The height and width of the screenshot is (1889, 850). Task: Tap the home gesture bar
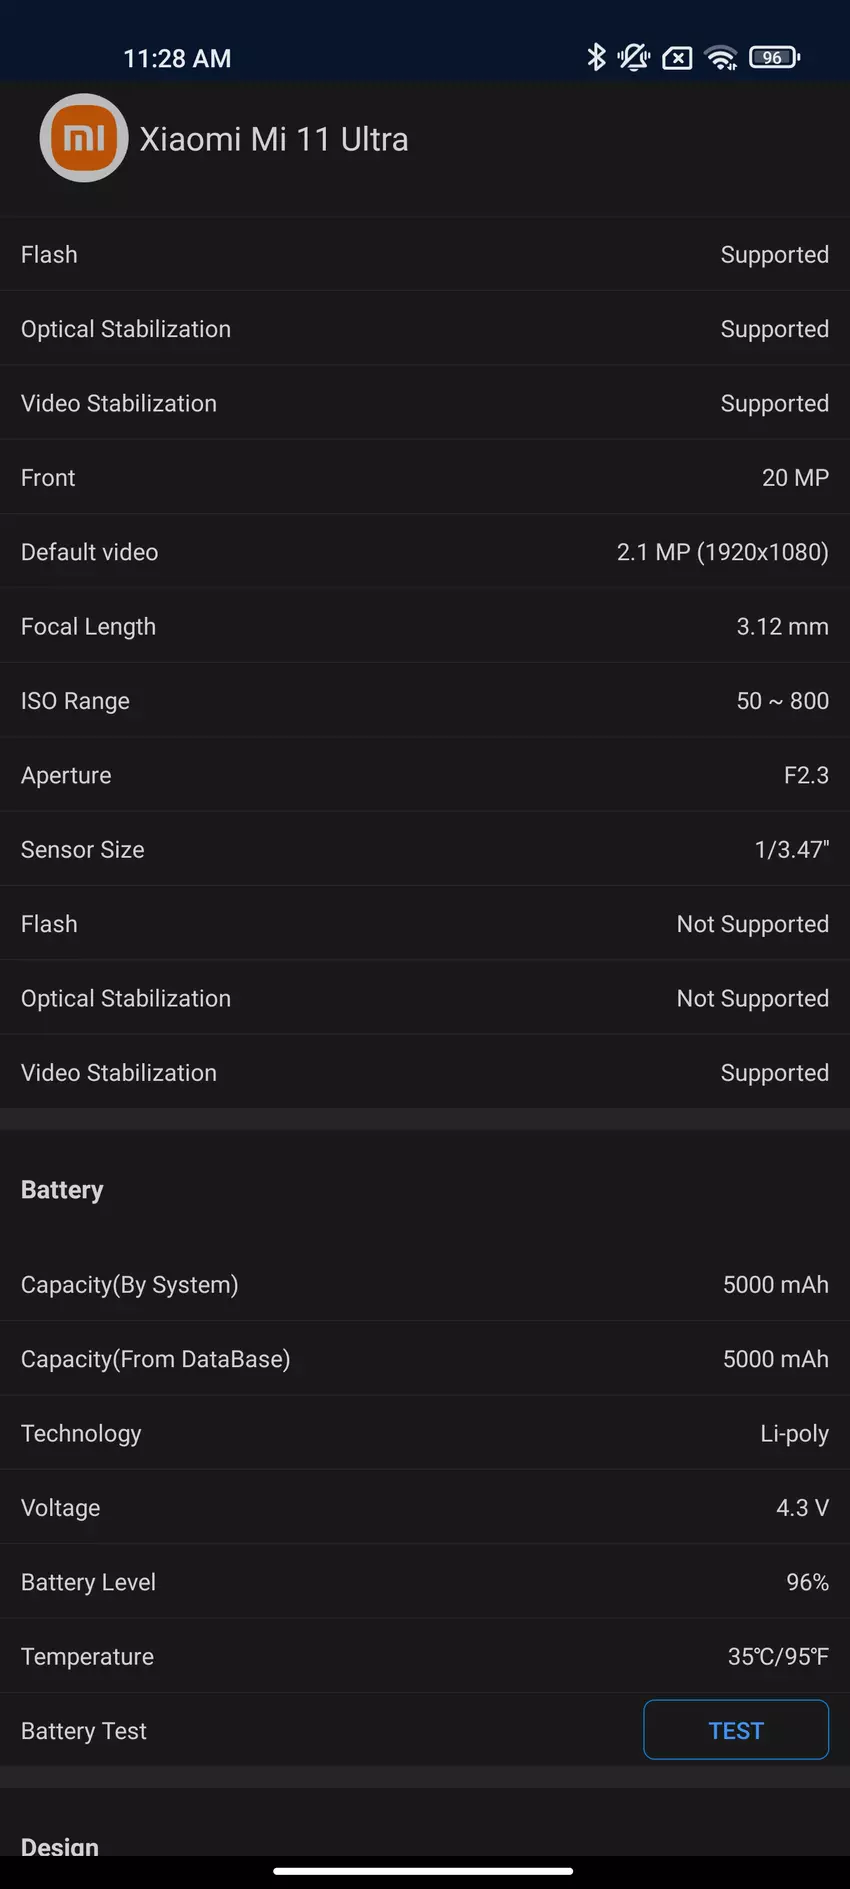(423, 1871)
